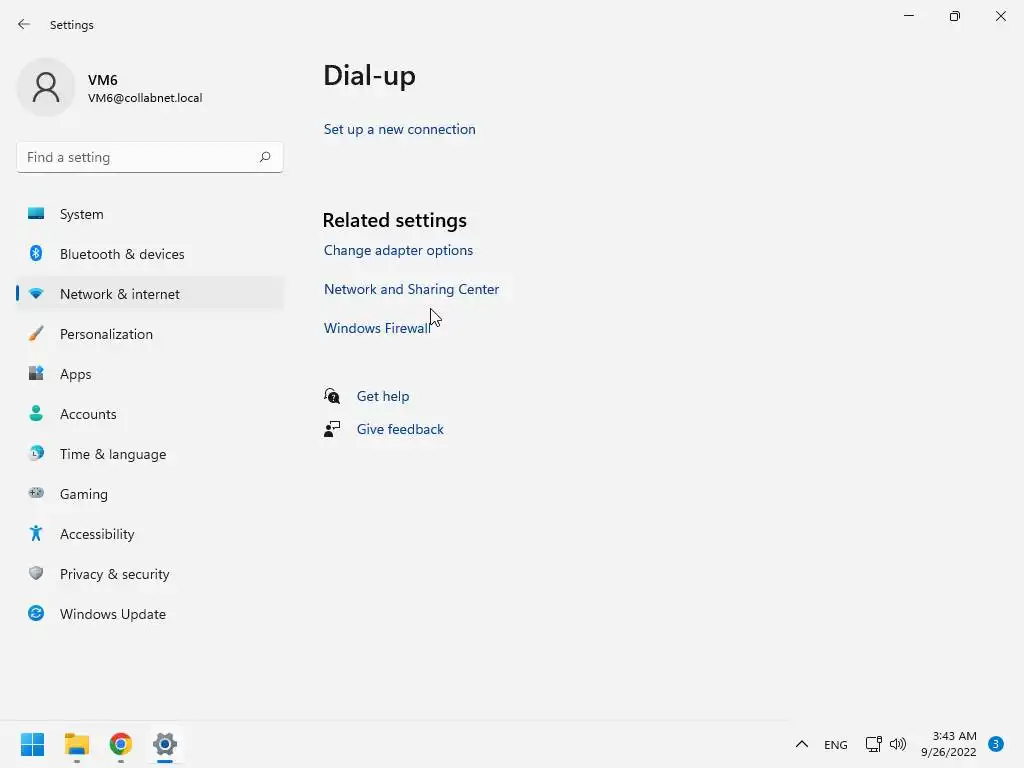Open the volume speaker tray icon
The width and height of the screenshot is (1024, 768).
[x=898, y=744]
